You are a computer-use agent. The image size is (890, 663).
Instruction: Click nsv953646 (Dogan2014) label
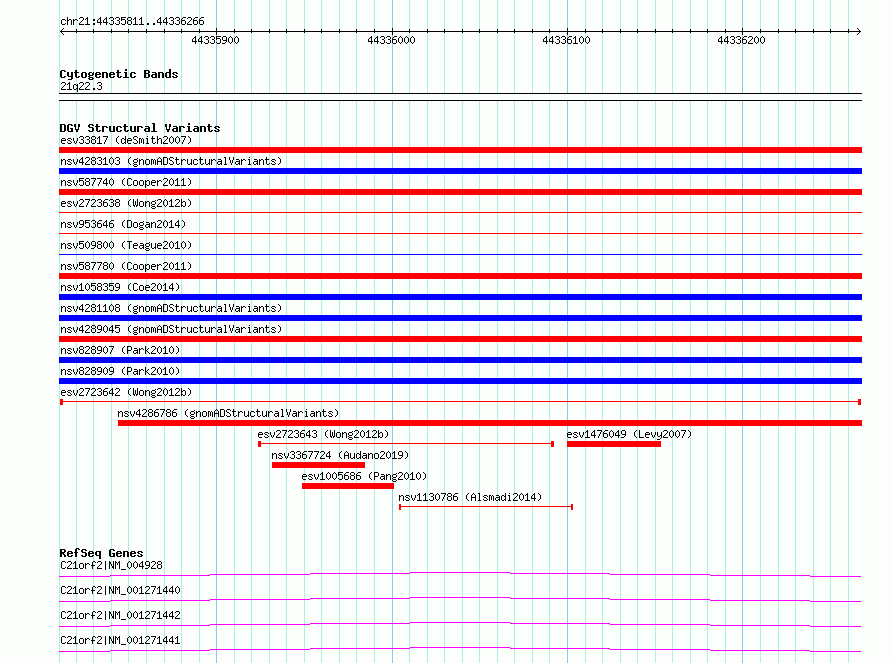point(123,224)
